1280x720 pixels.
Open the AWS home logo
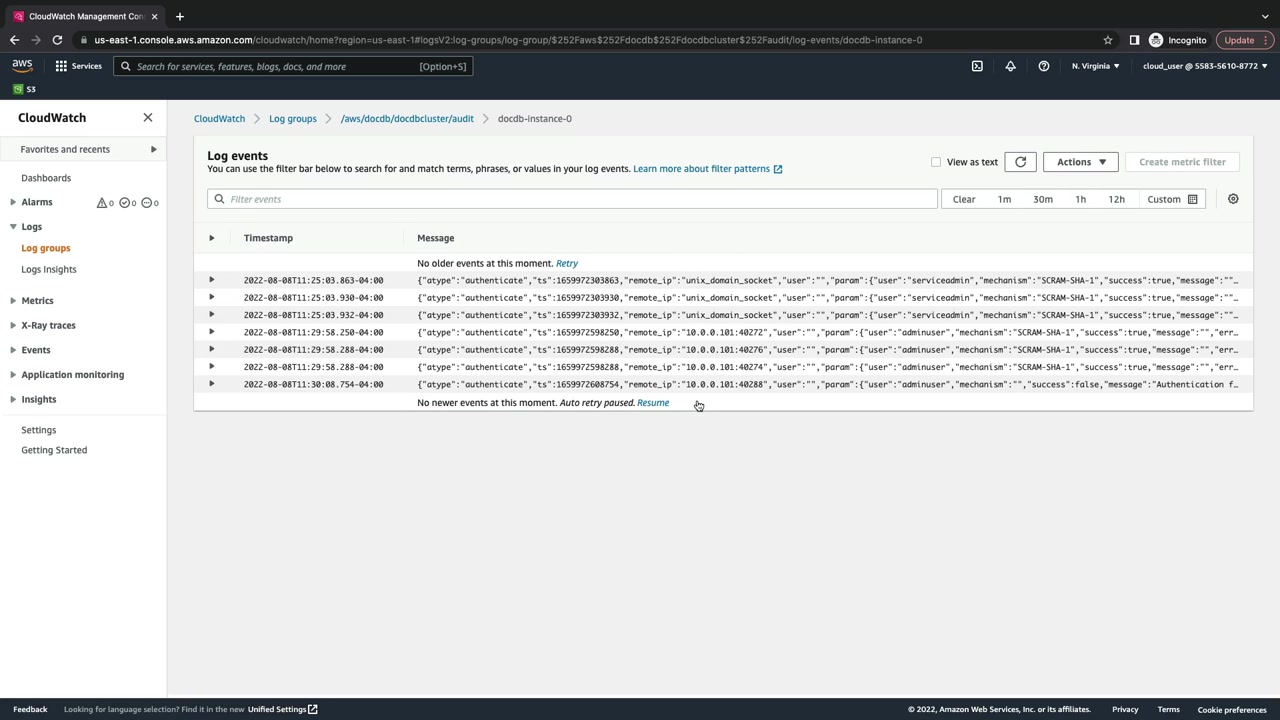tap(22, 66)
